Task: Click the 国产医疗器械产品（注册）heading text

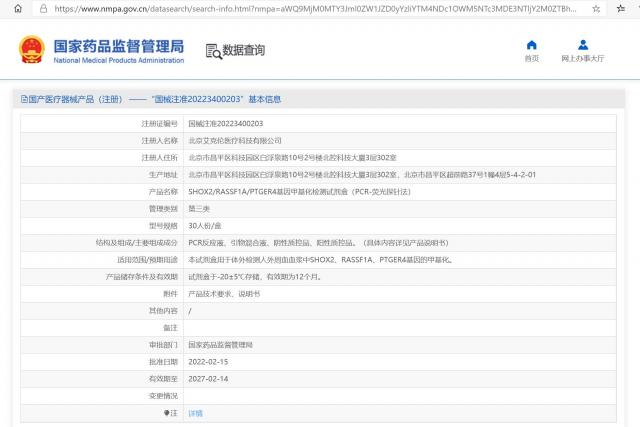Action: click(x=76, y=99)
